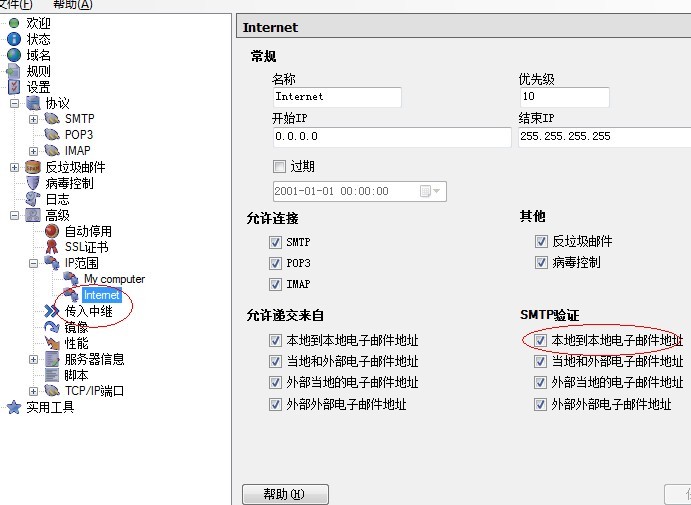Toggle 本地到本地电子邮件地址 under SMTP验证

coord(540,340)
